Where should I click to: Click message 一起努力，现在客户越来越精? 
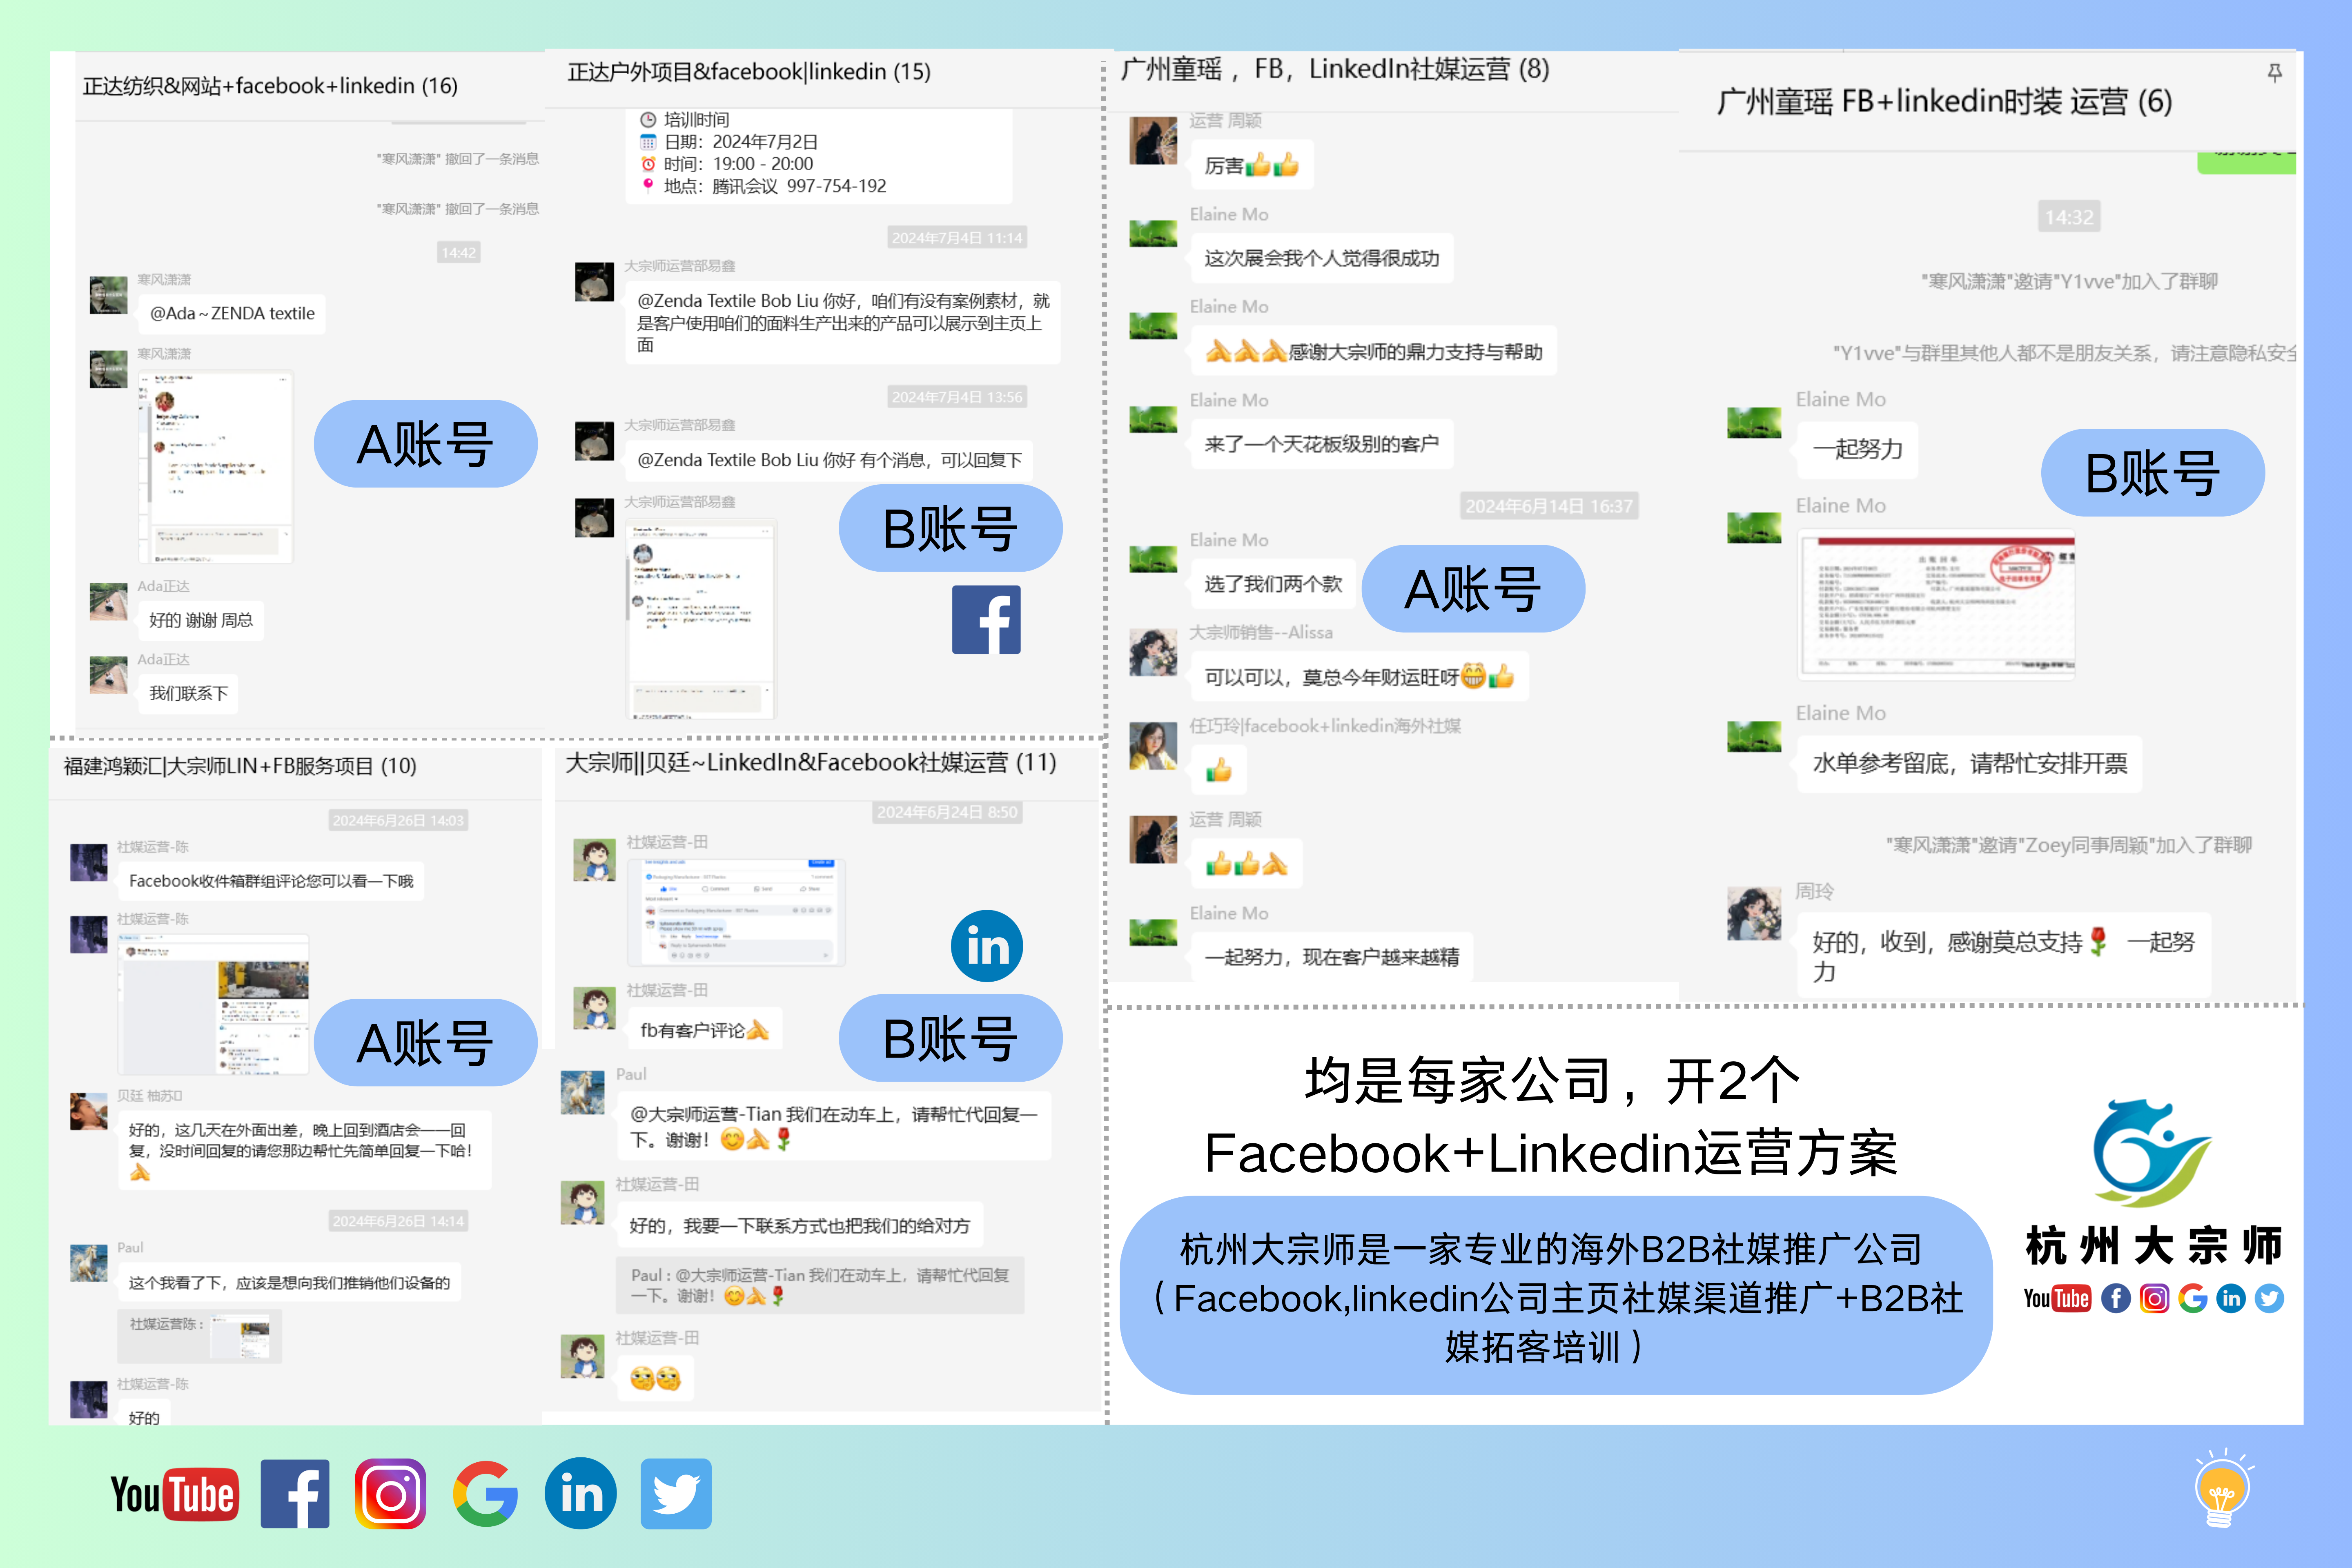coord(1331,957)
